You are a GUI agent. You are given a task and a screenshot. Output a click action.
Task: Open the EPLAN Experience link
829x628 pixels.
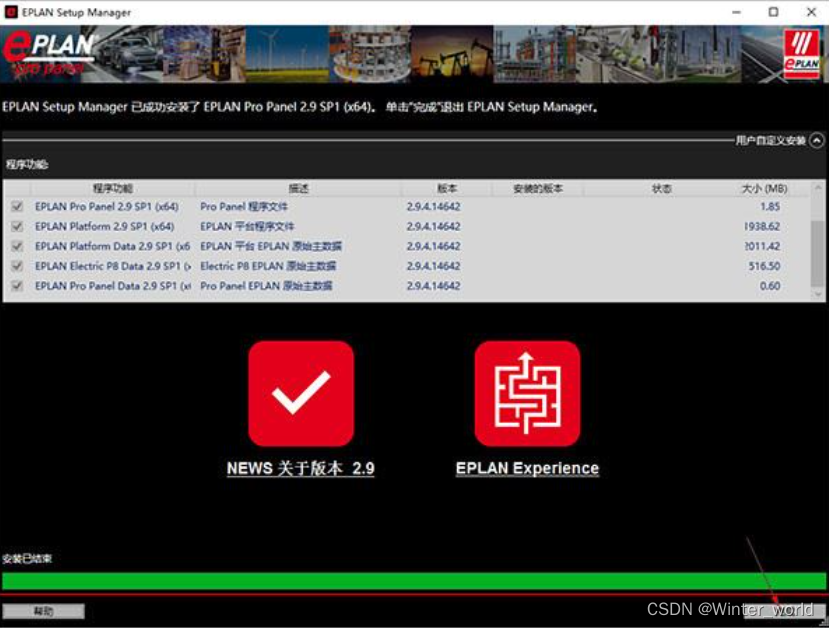point(527,468)
